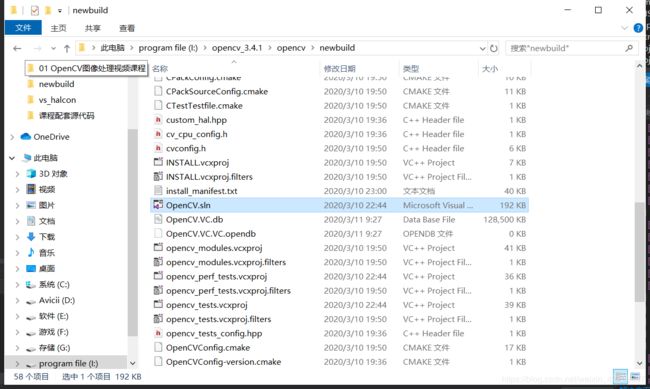
Task: Select file name opencv_tests.vcxproj
Action: 206,305
